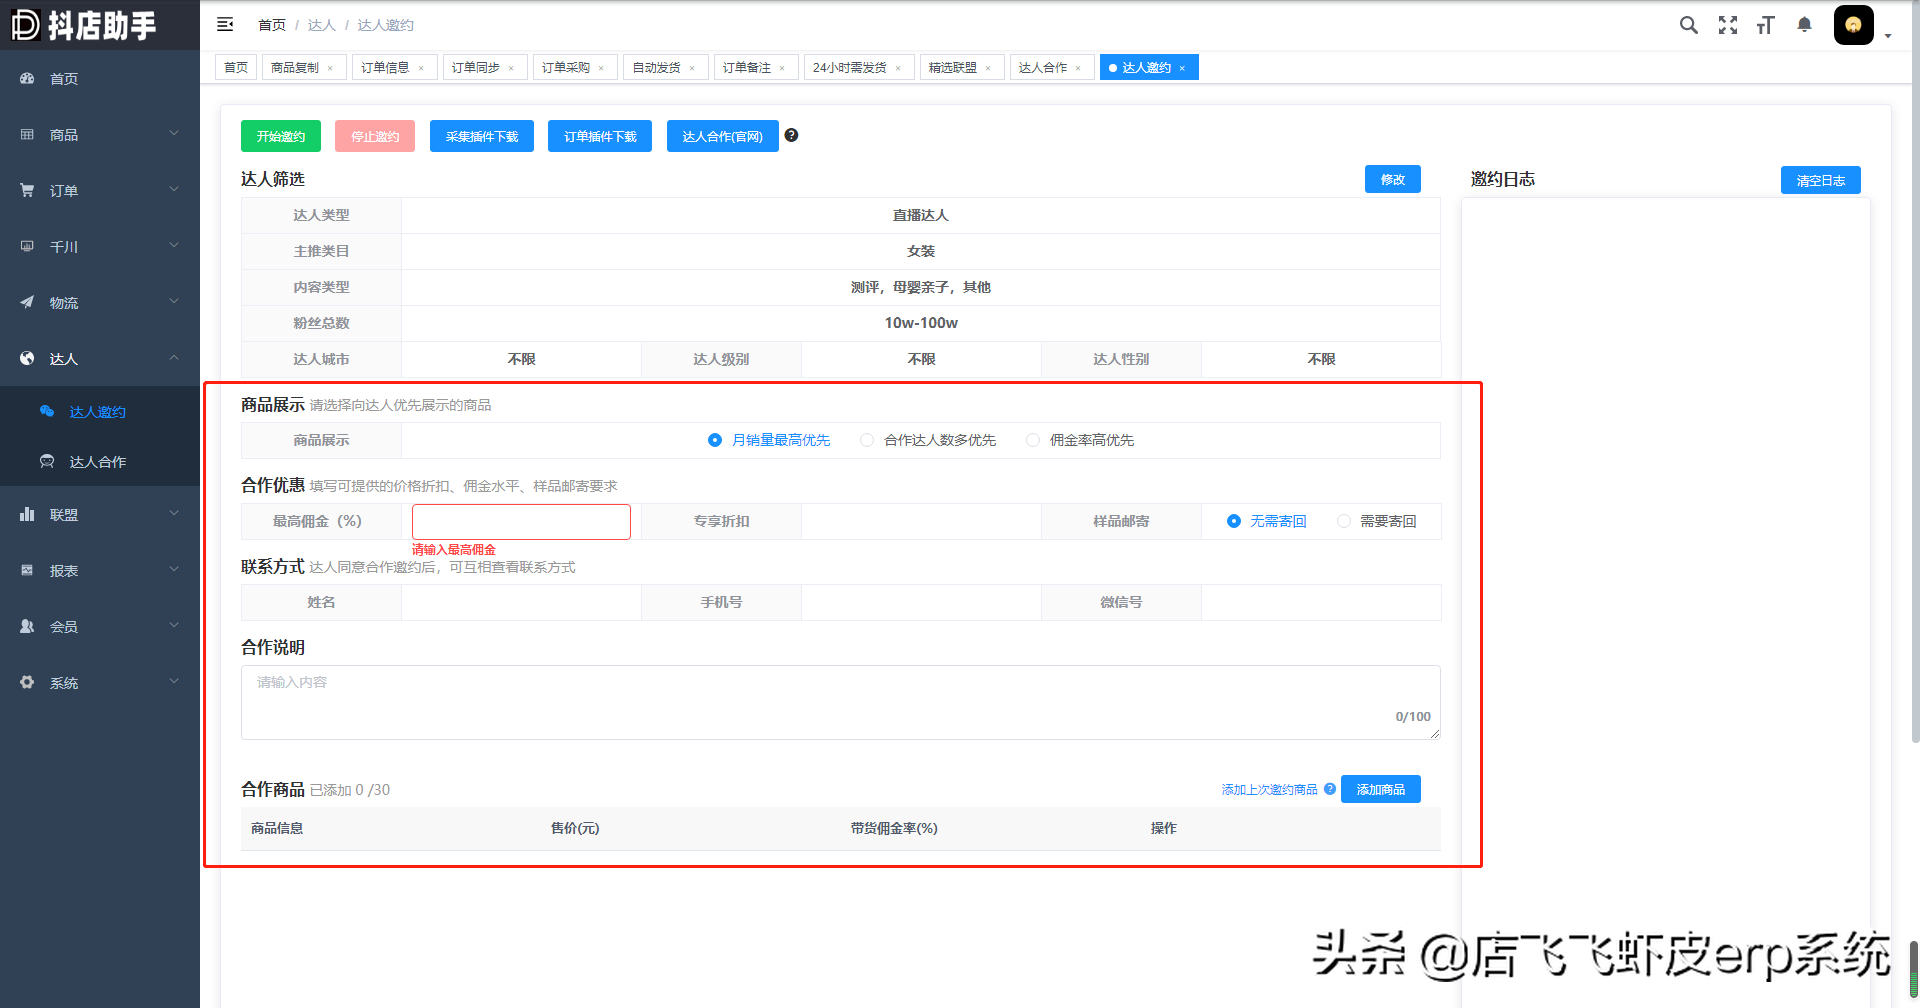Click the 达人 globe icon in sidebar
Viewport: 1920px width, 1008px height.
click(x=27, y=358)
